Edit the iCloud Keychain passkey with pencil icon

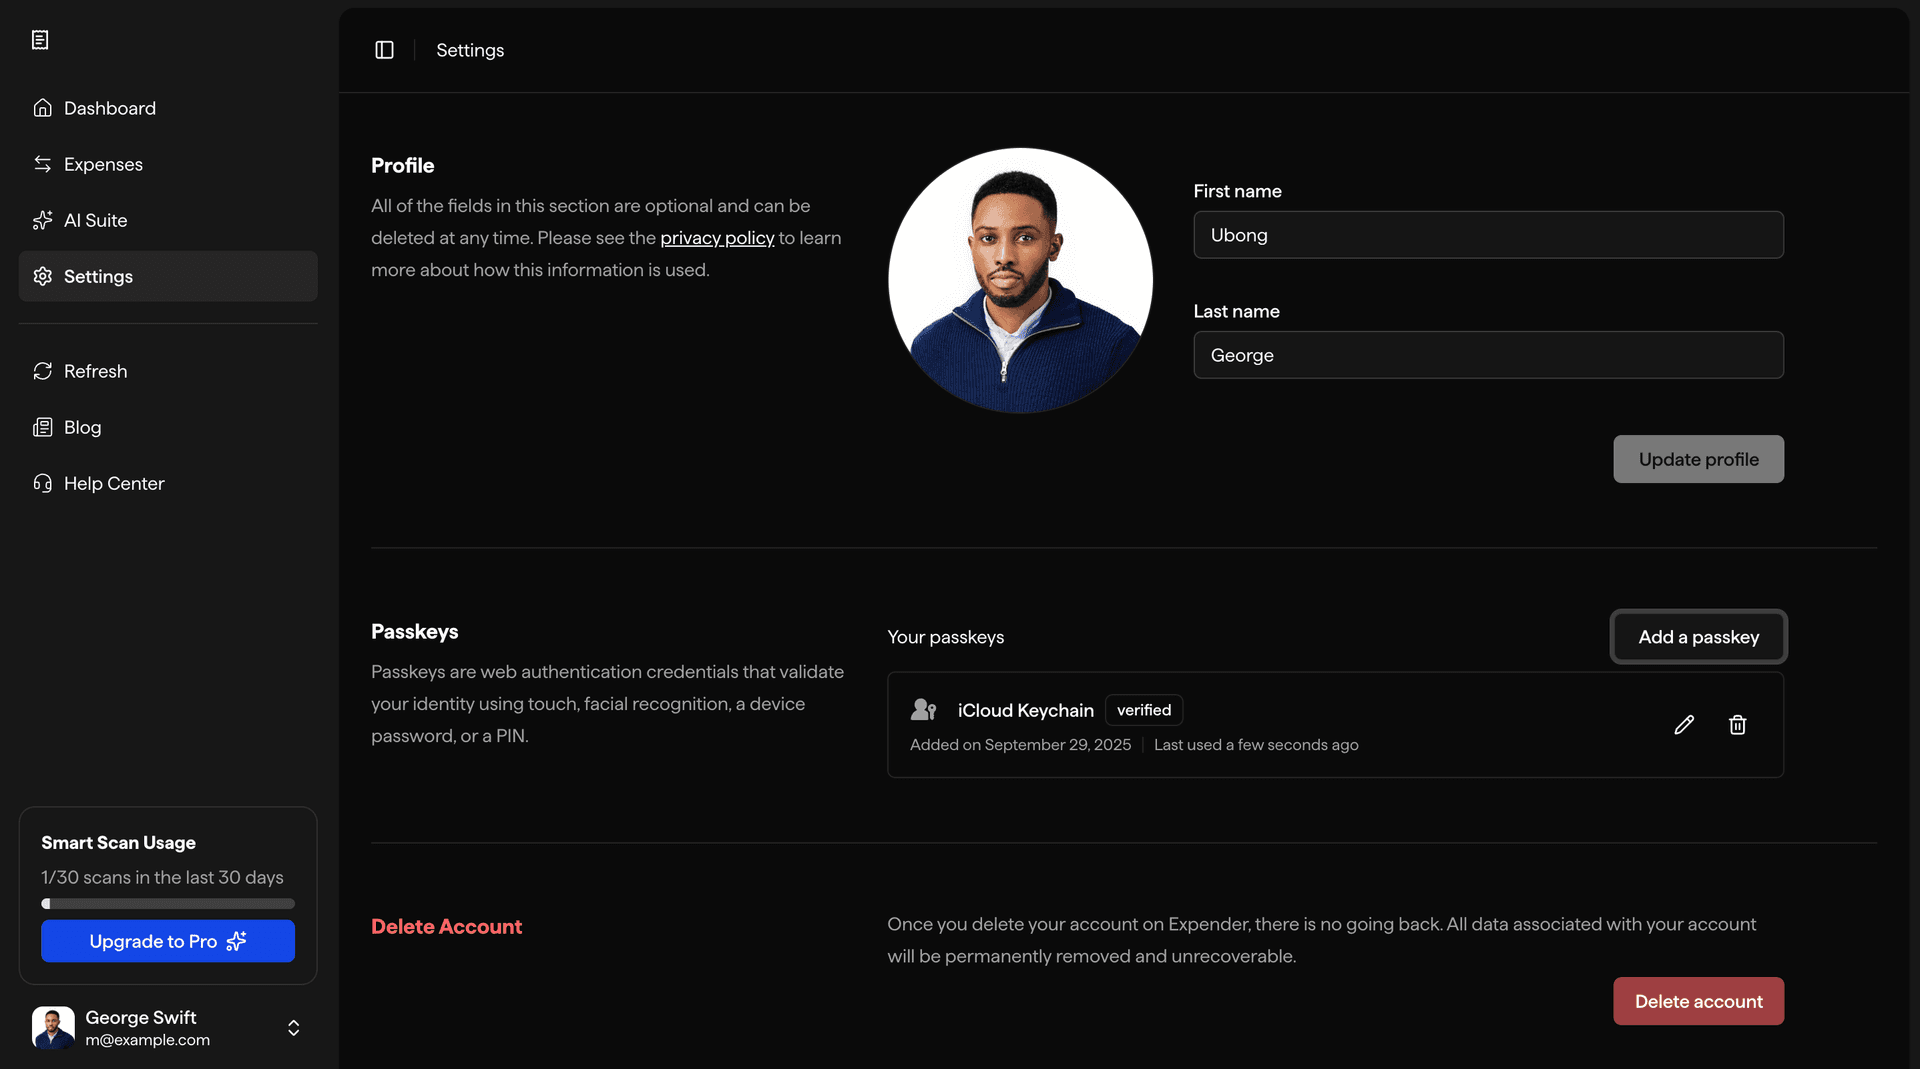pos(1684,725)
